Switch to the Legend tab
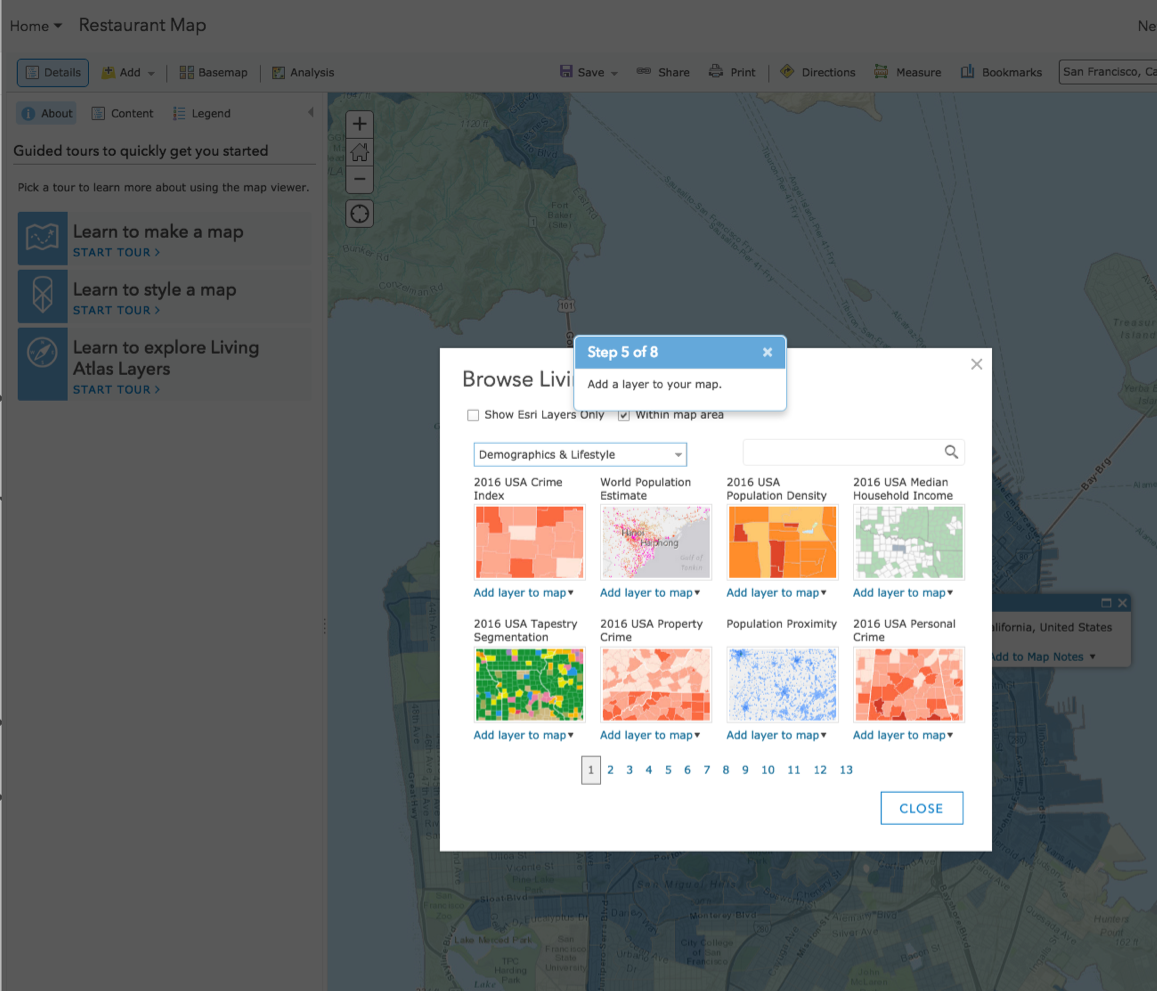This screenshot has height=996, width=1161. (201, 113)
